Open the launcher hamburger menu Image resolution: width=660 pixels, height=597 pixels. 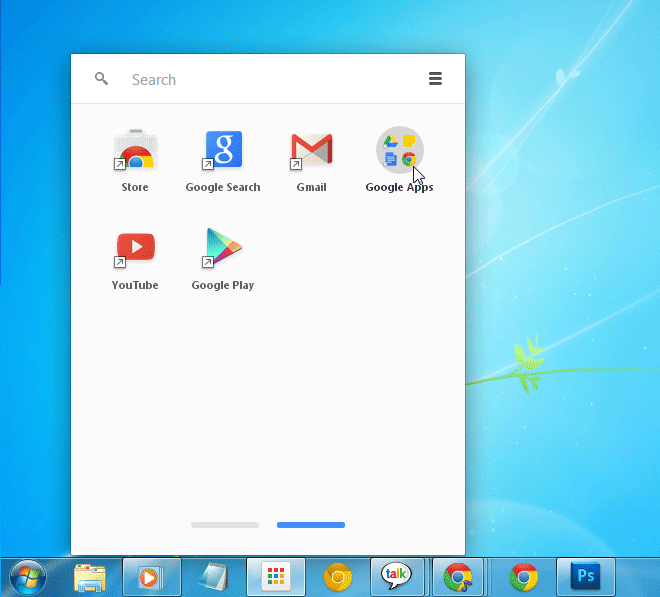click(435, 78)
